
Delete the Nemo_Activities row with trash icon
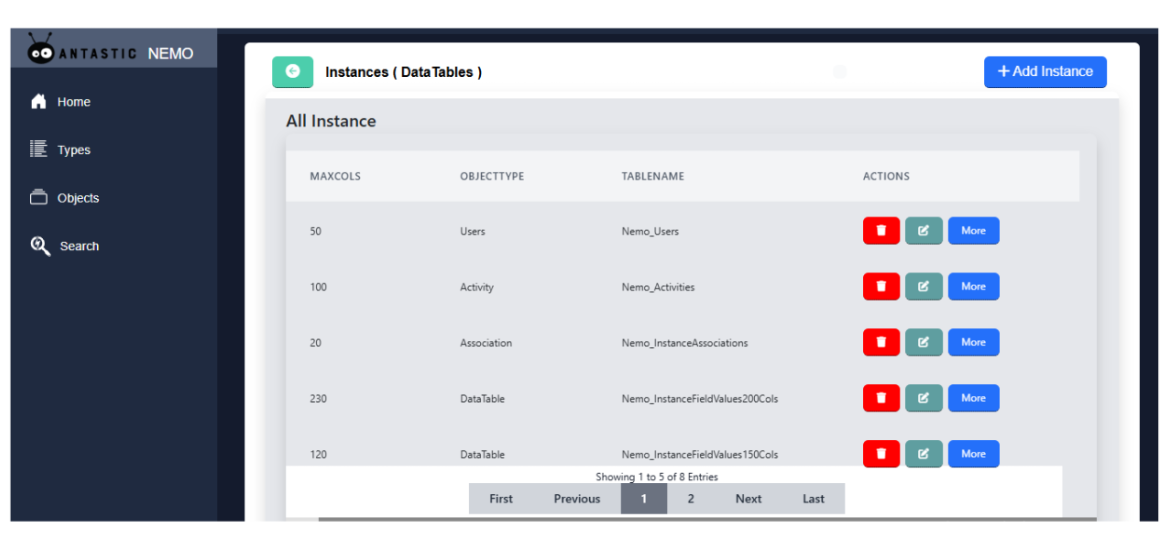[x=881, y=287]
